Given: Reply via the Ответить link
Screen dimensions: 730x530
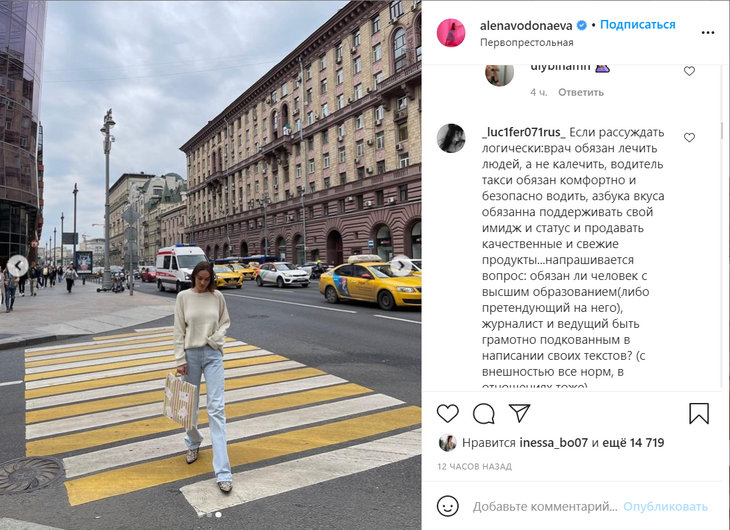Looking at the screenshot, I should tap(581, 92).
